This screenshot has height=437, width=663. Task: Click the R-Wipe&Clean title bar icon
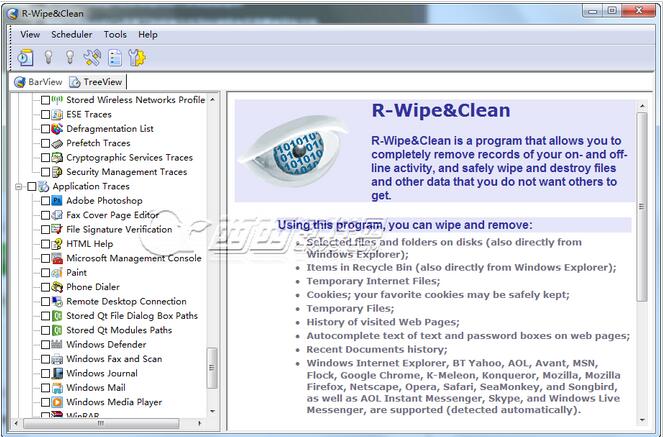[12, 14]
